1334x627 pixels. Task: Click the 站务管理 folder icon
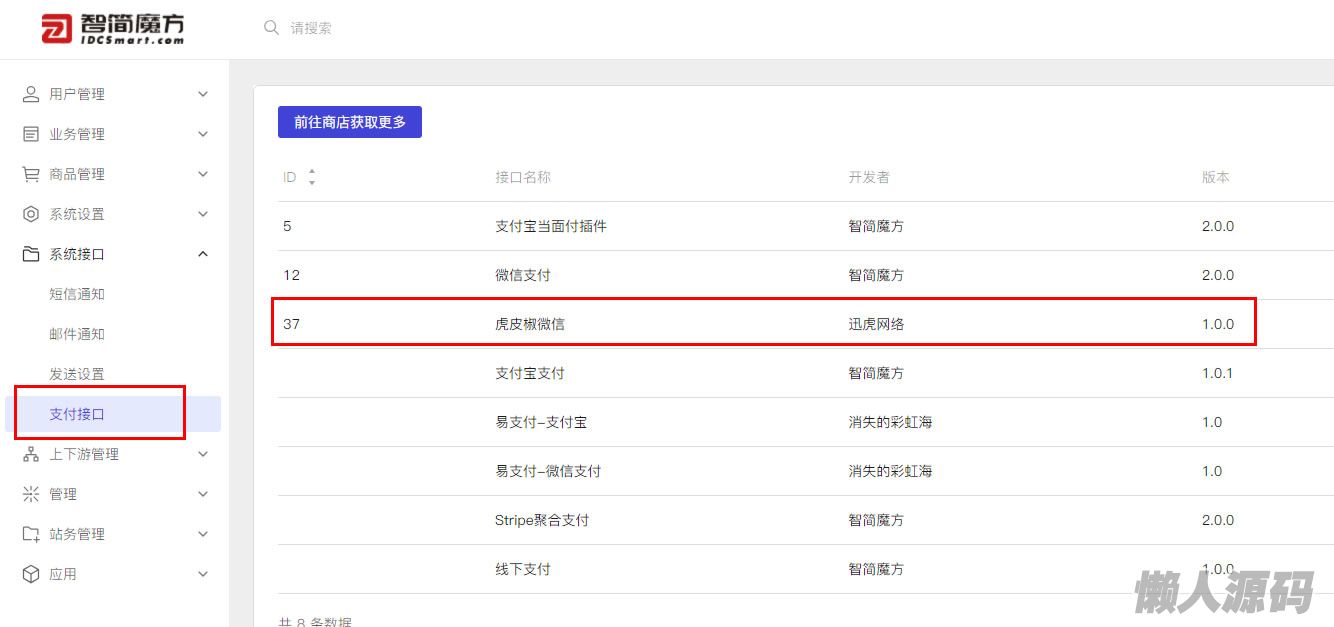pos(31,534)
